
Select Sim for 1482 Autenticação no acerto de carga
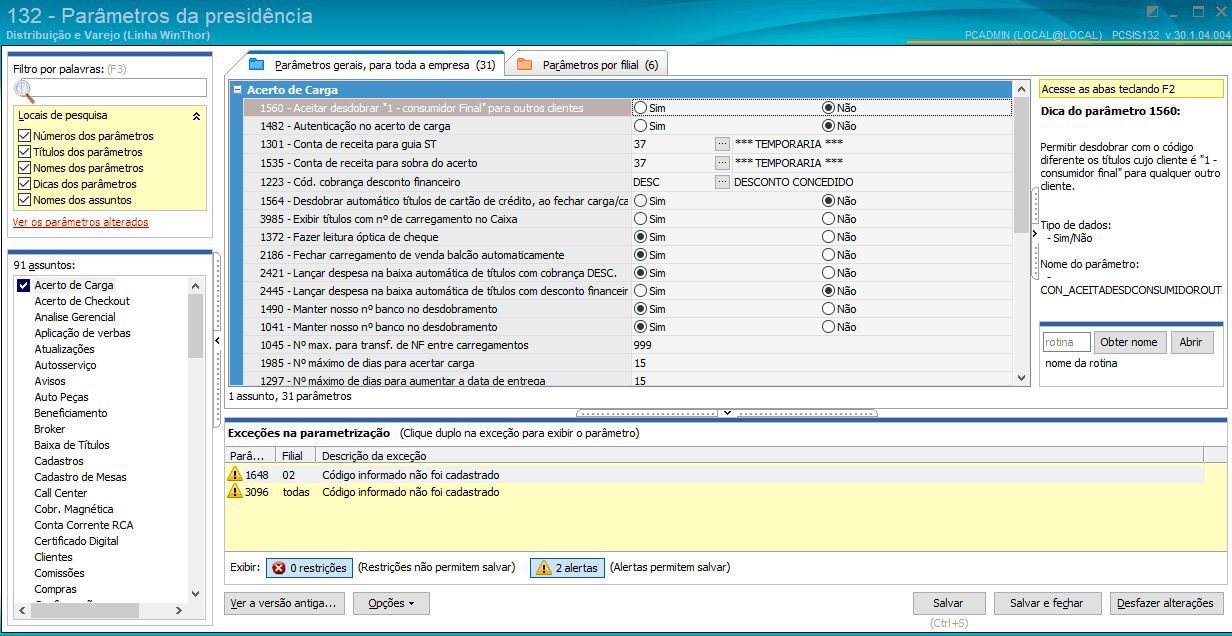click(640, 127)
